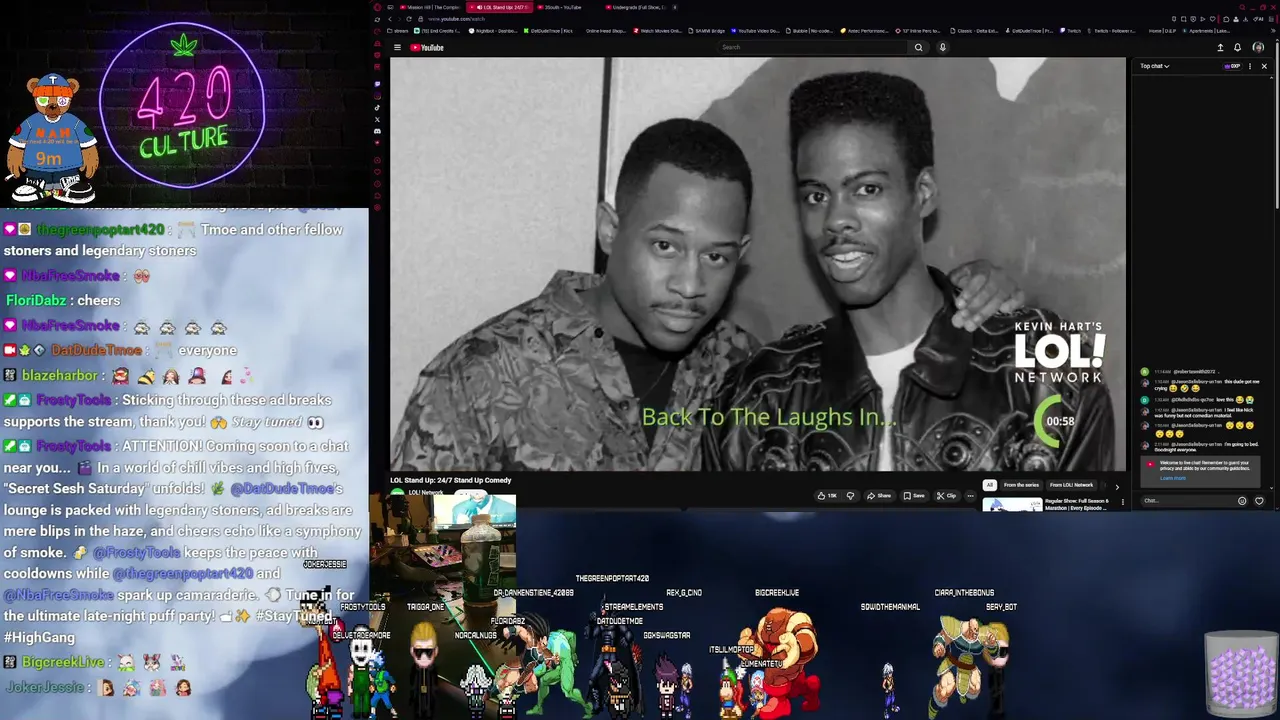This screenshot has width=1280, height=720.
Task: Like the video with 15K thumbs up
Action: [x=827, y=496]
